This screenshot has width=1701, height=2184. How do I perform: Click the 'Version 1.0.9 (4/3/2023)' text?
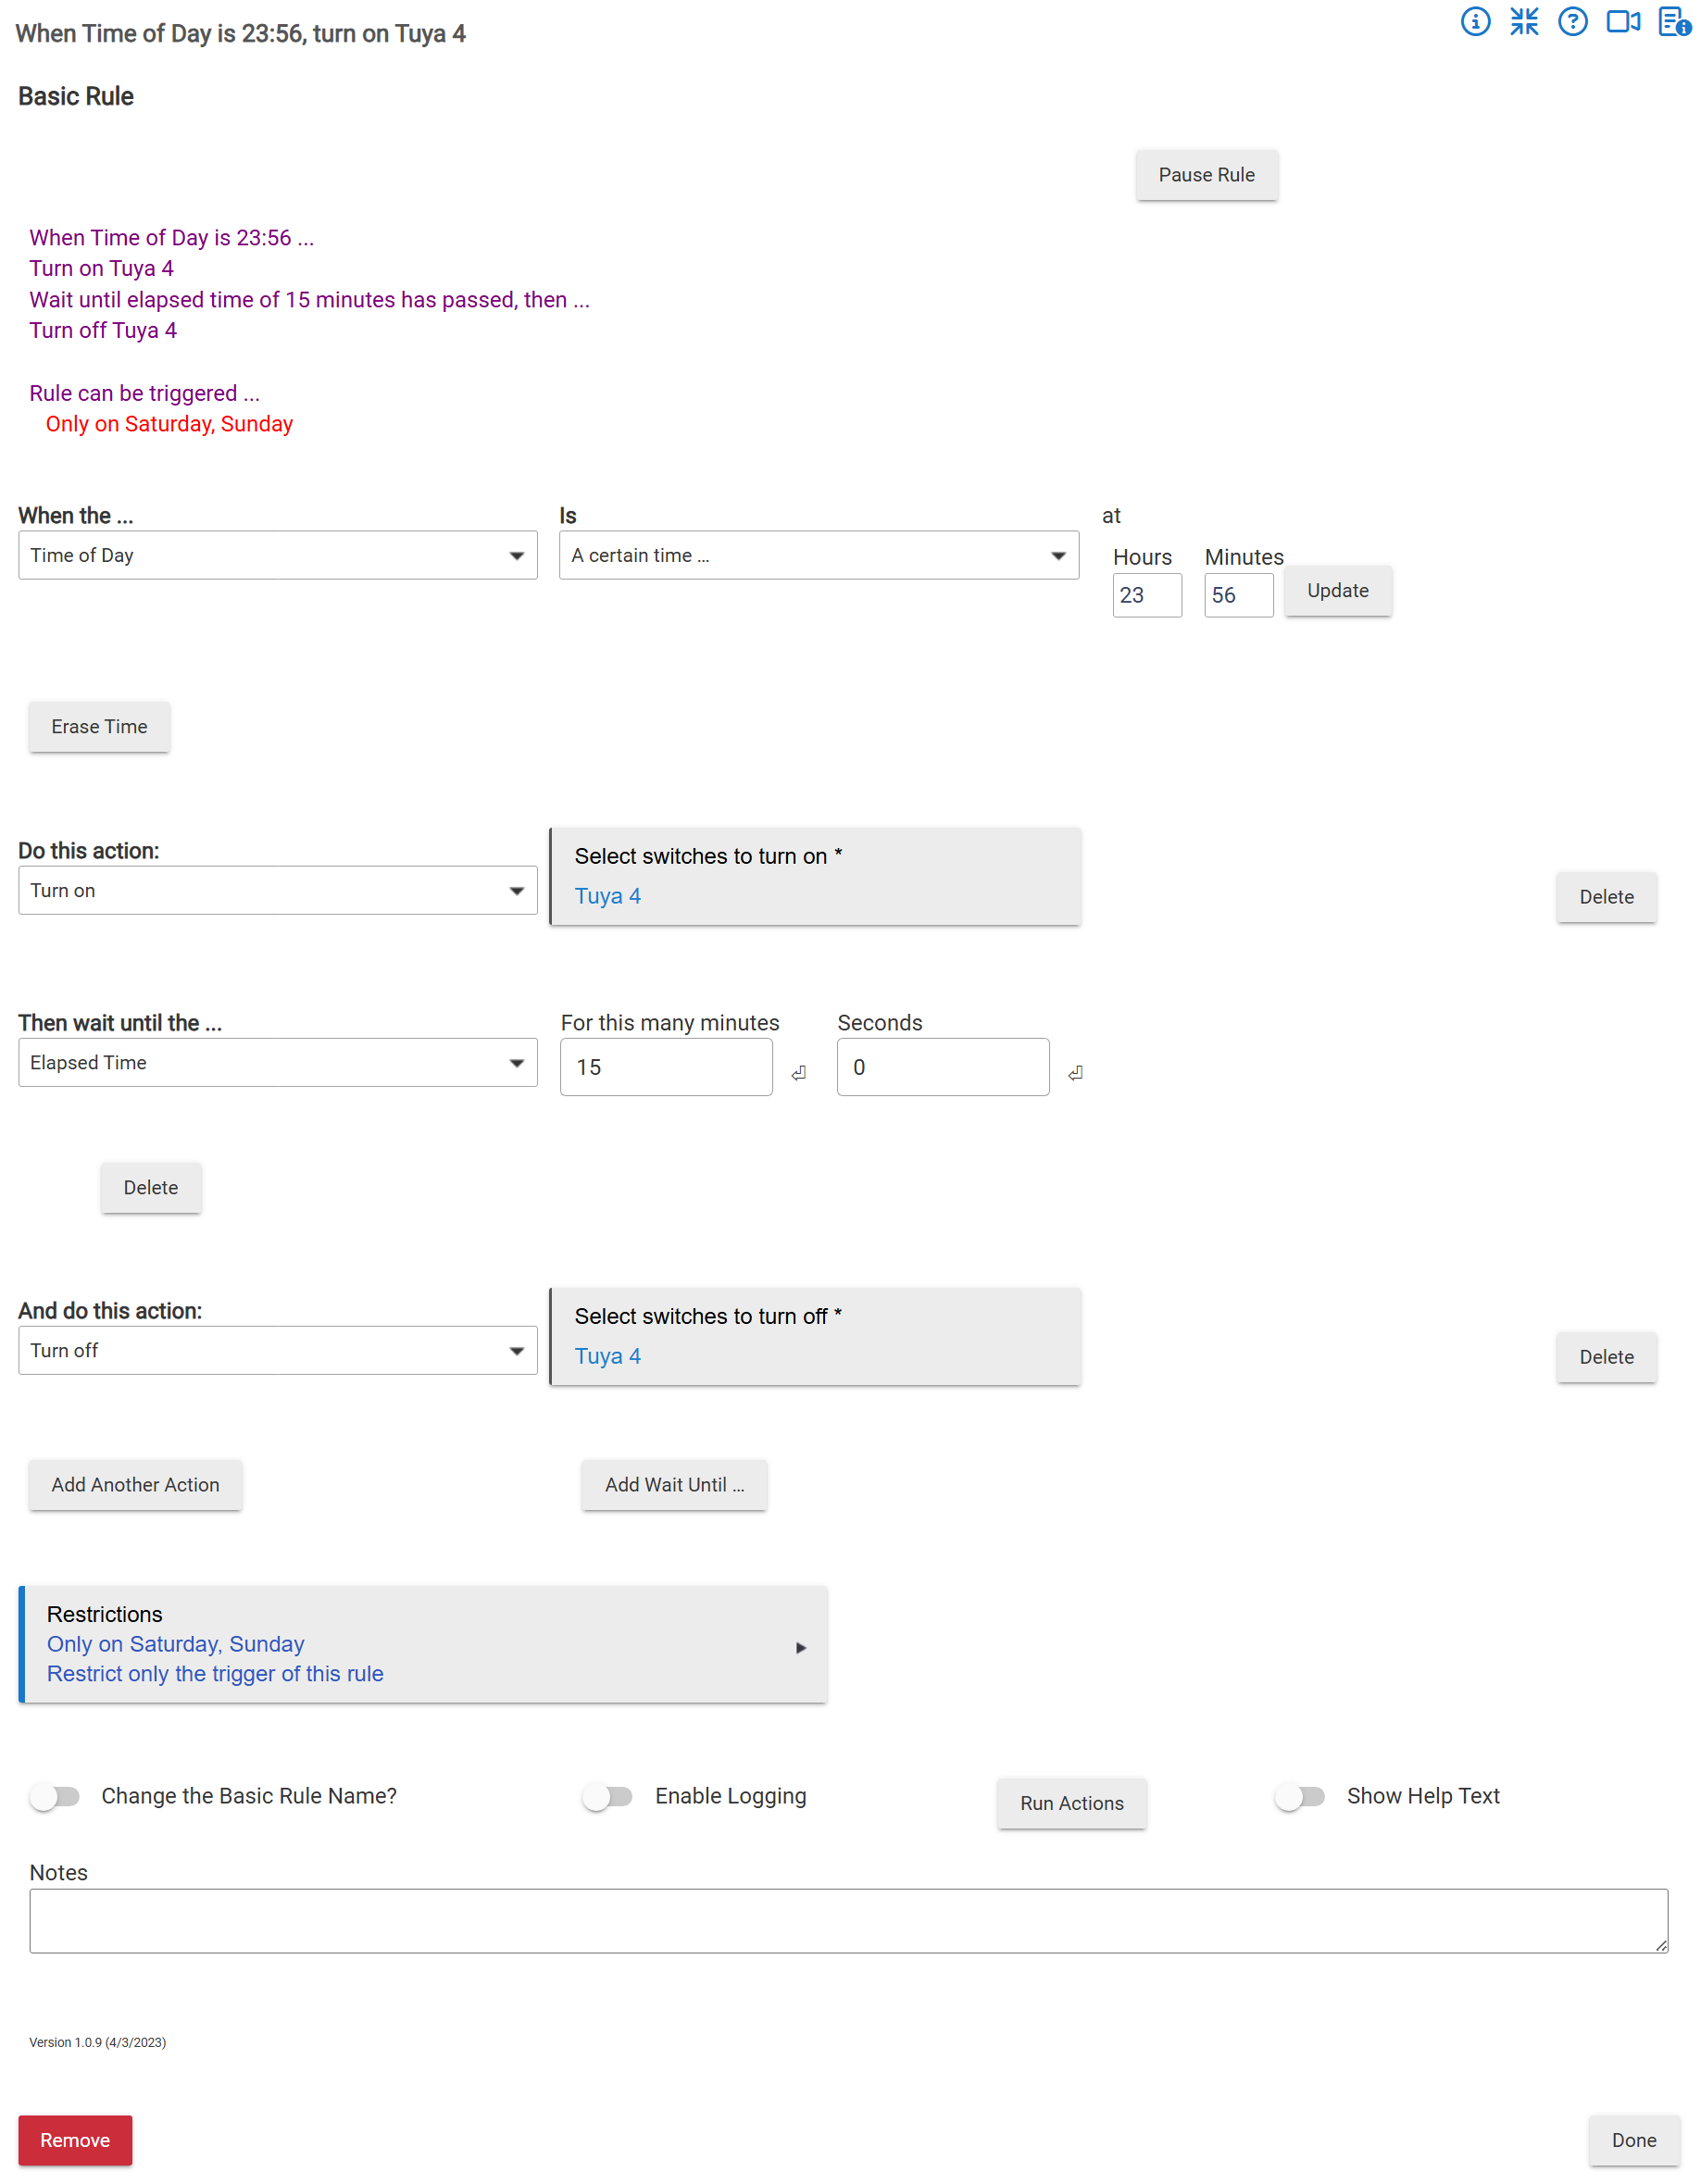98,2042
